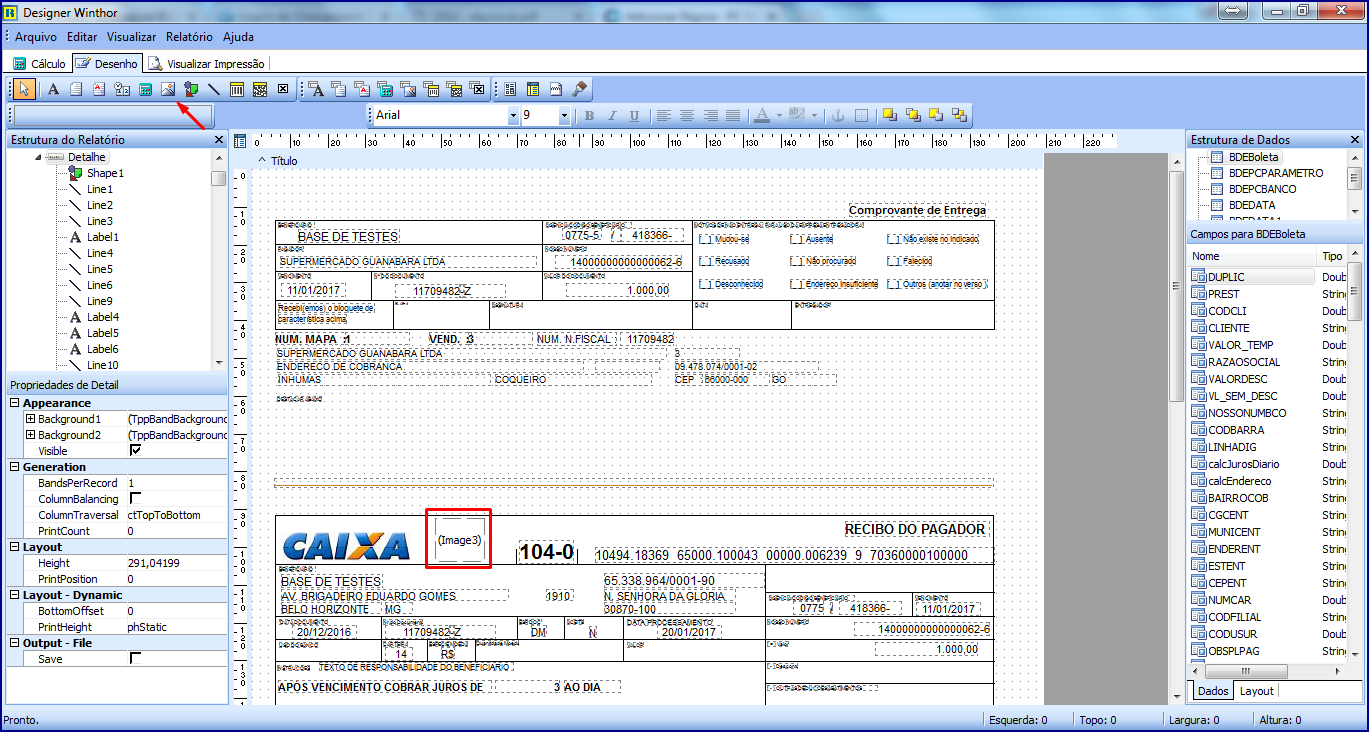Choose the RichText component tool

pyautogui.click(x=99, y=89)
